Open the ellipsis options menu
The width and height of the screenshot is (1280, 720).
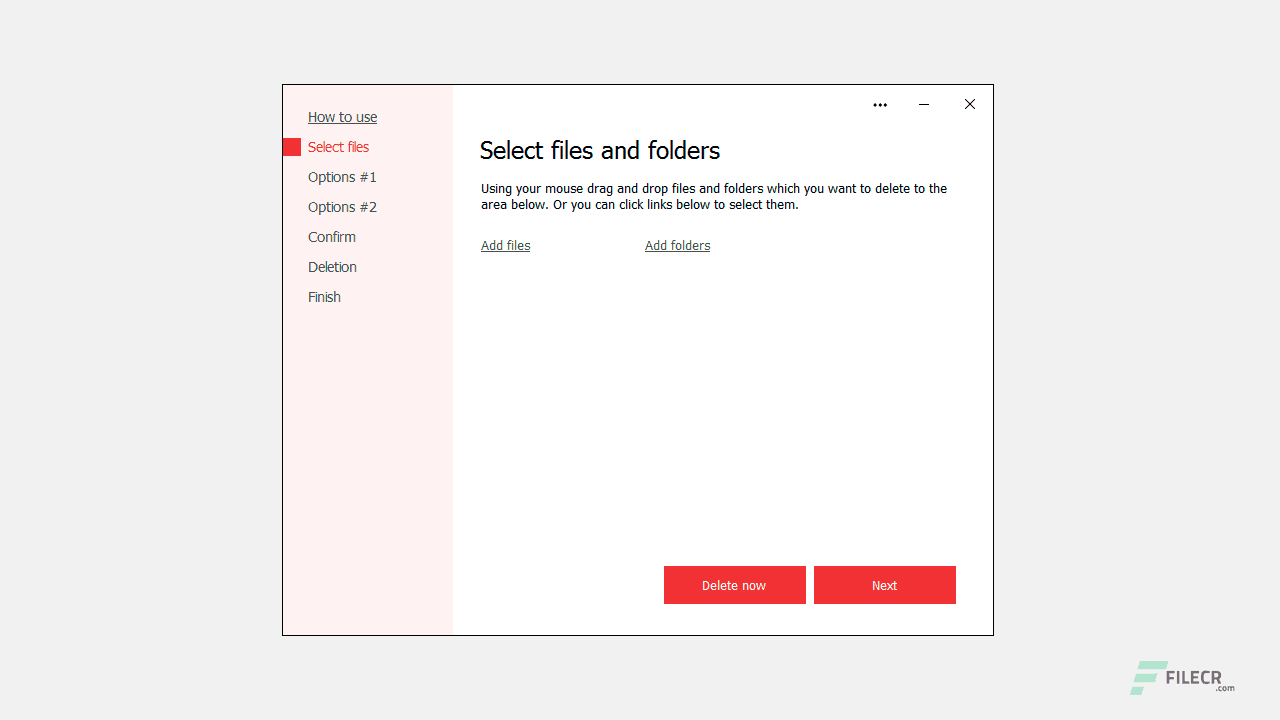coord(880,104)
